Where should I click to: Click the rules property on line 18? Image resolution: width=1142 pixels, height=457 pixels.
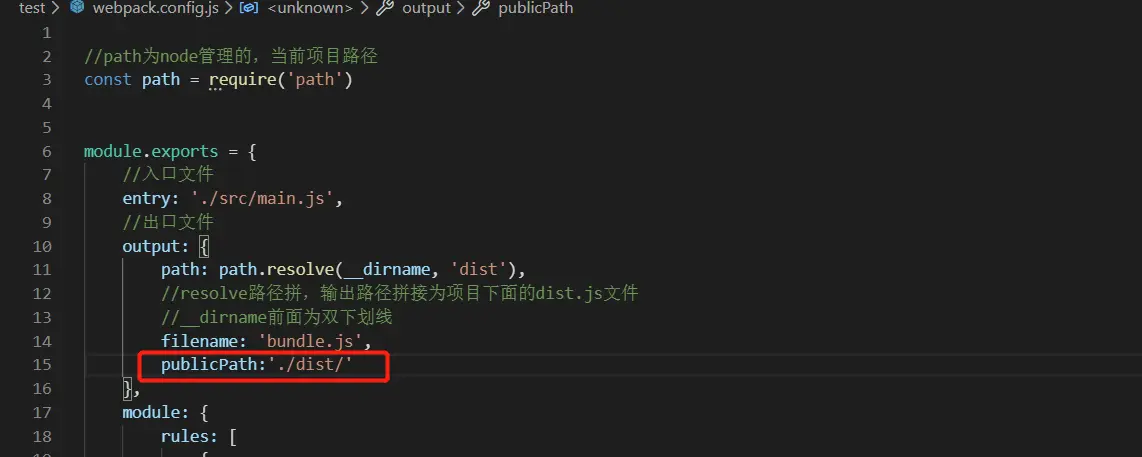[x=185, y=436]
